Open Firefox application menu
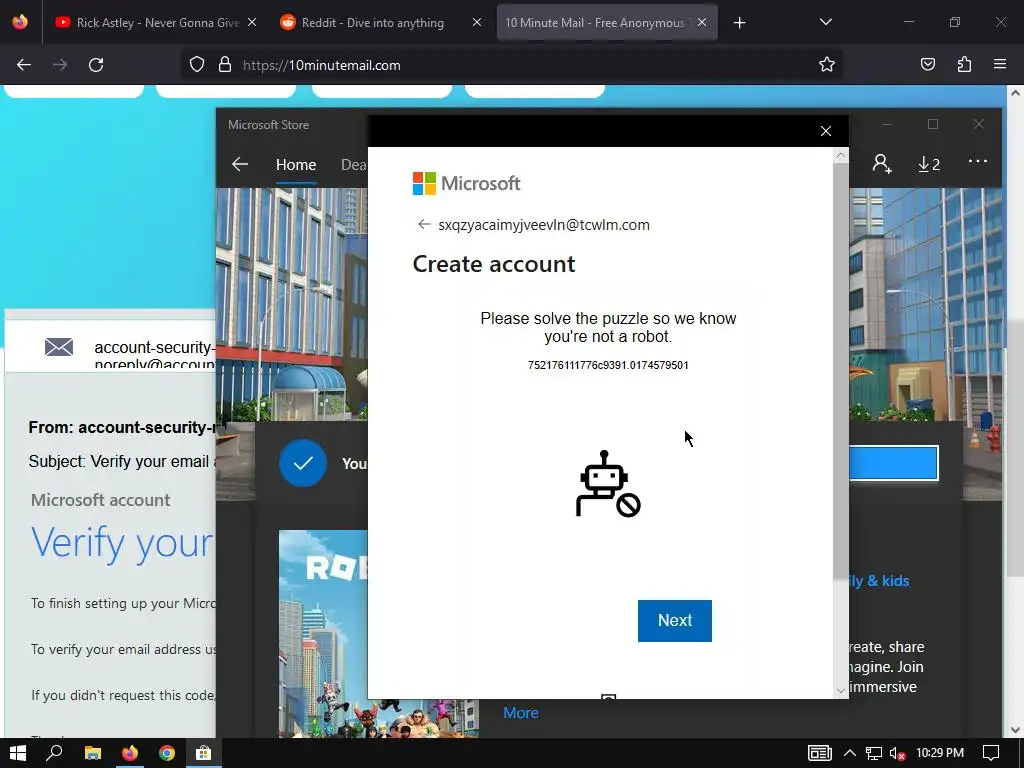Image resolution: width=1024 pixels, height=768 pixels. (x=1000, y=65)
